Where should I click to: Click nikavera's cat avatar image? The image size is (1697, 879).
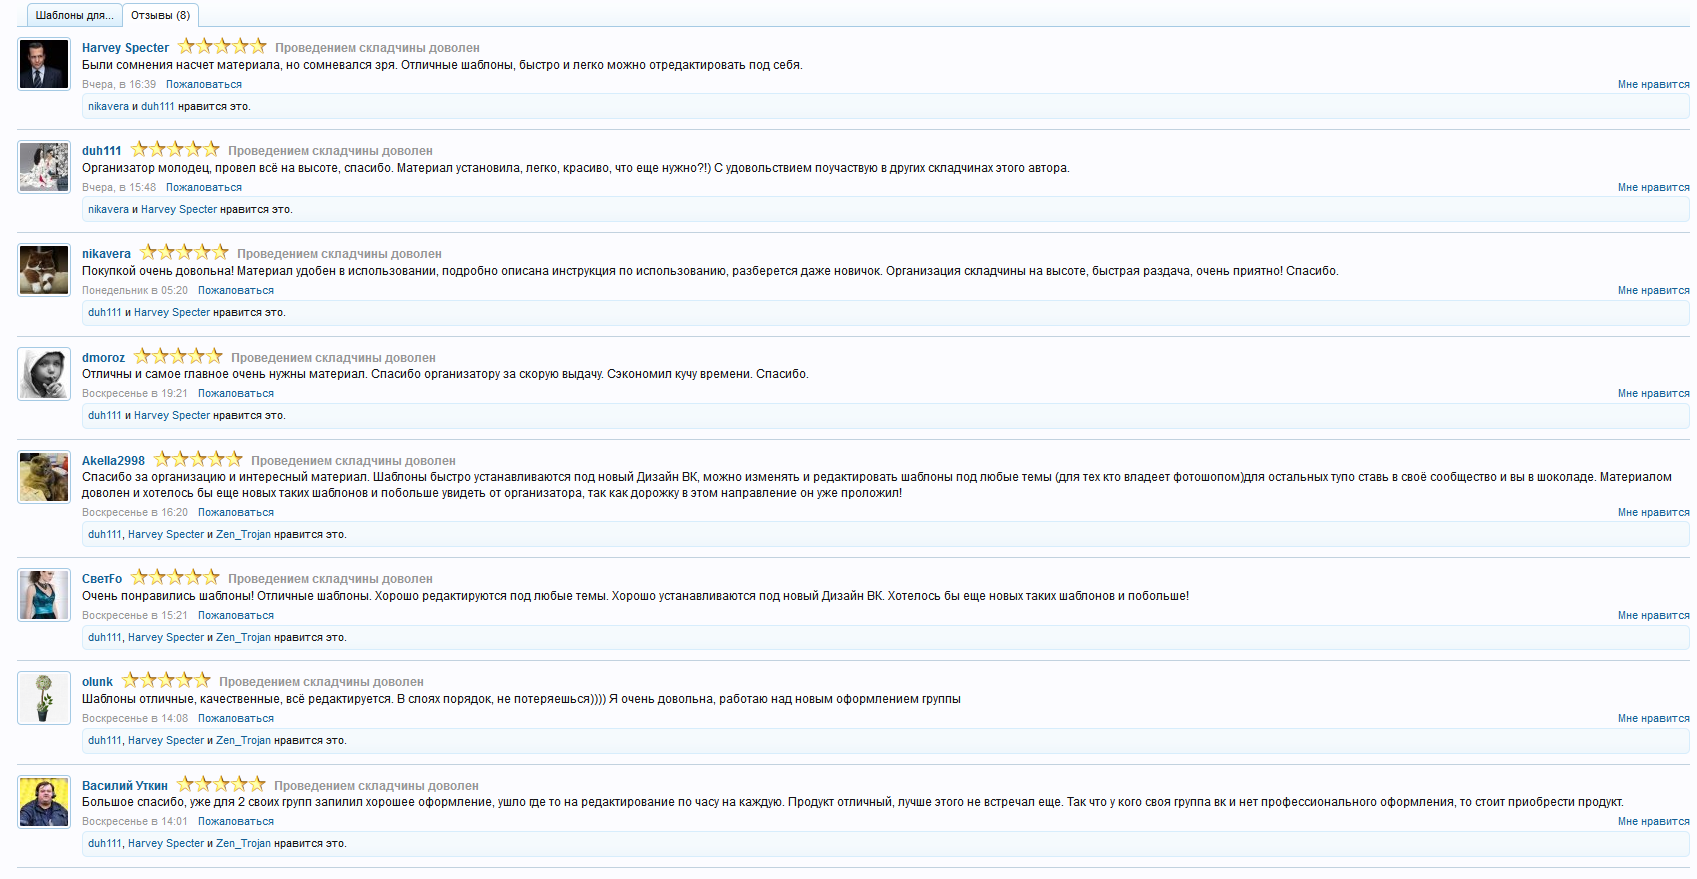tap(44, 270)
